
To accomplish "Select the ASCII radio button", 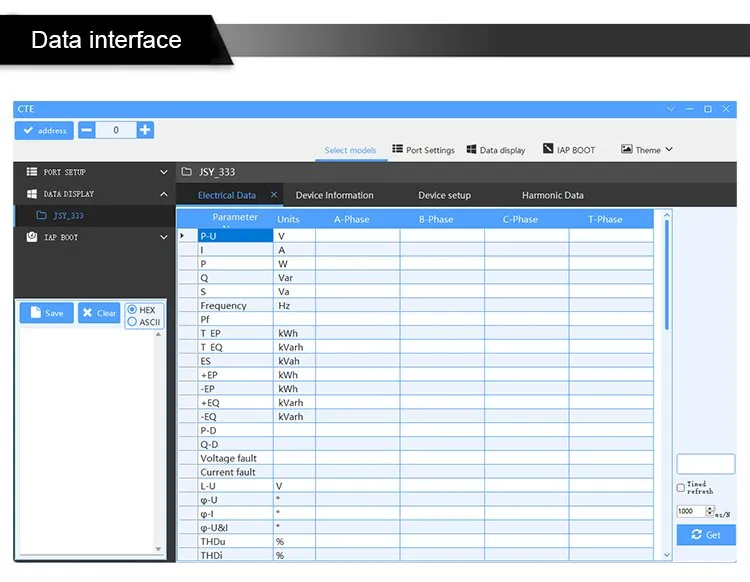I will pyautogui.click(x=132, y=322).
